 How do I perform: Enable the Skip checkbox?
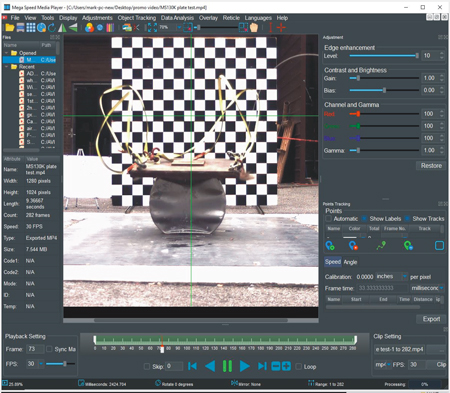click(147, 366)
